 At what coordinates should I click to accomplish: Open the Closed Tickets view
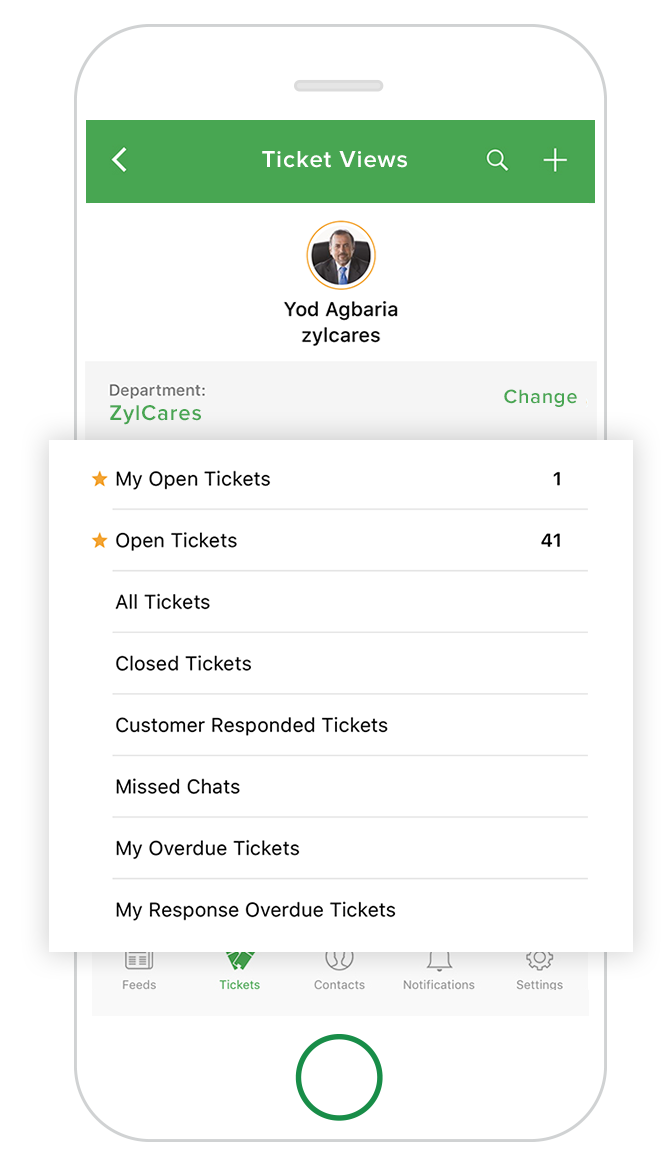click(x=183, y=663)
